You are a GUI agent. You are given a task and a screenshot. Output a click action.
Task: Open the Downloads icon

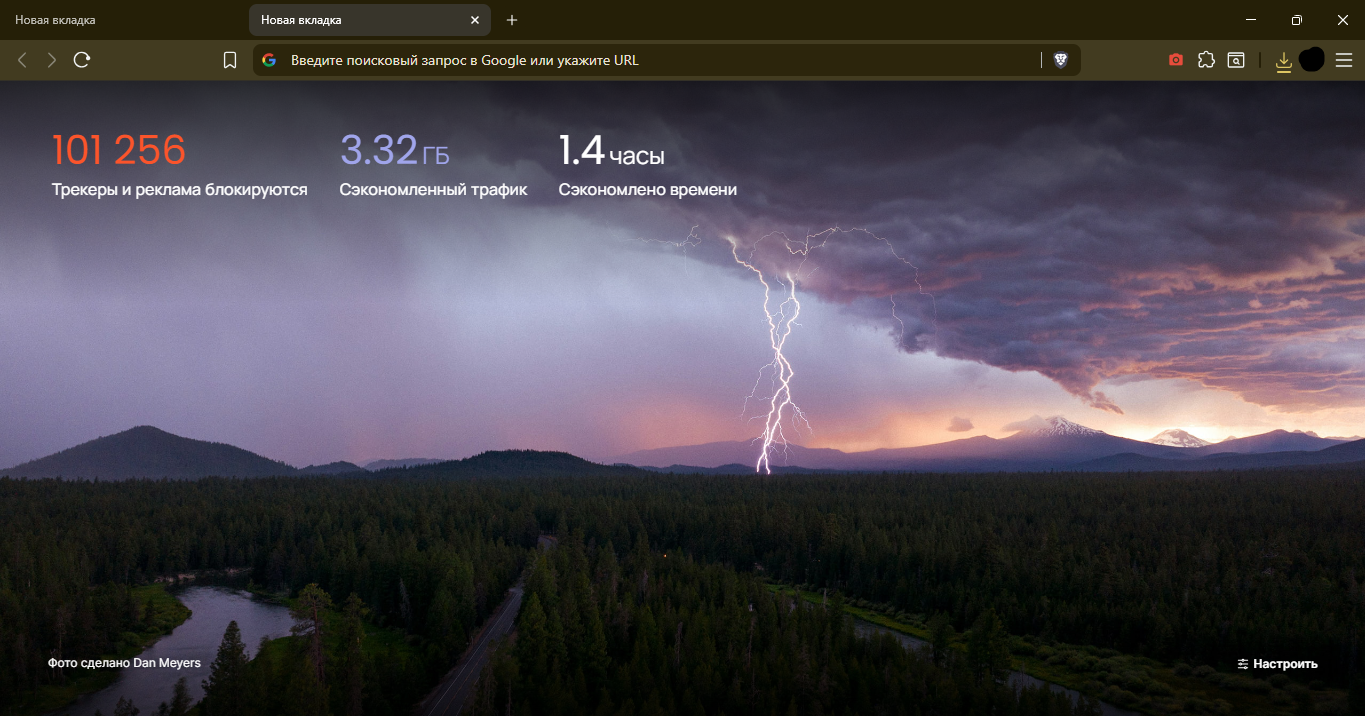coord(1283,60)
